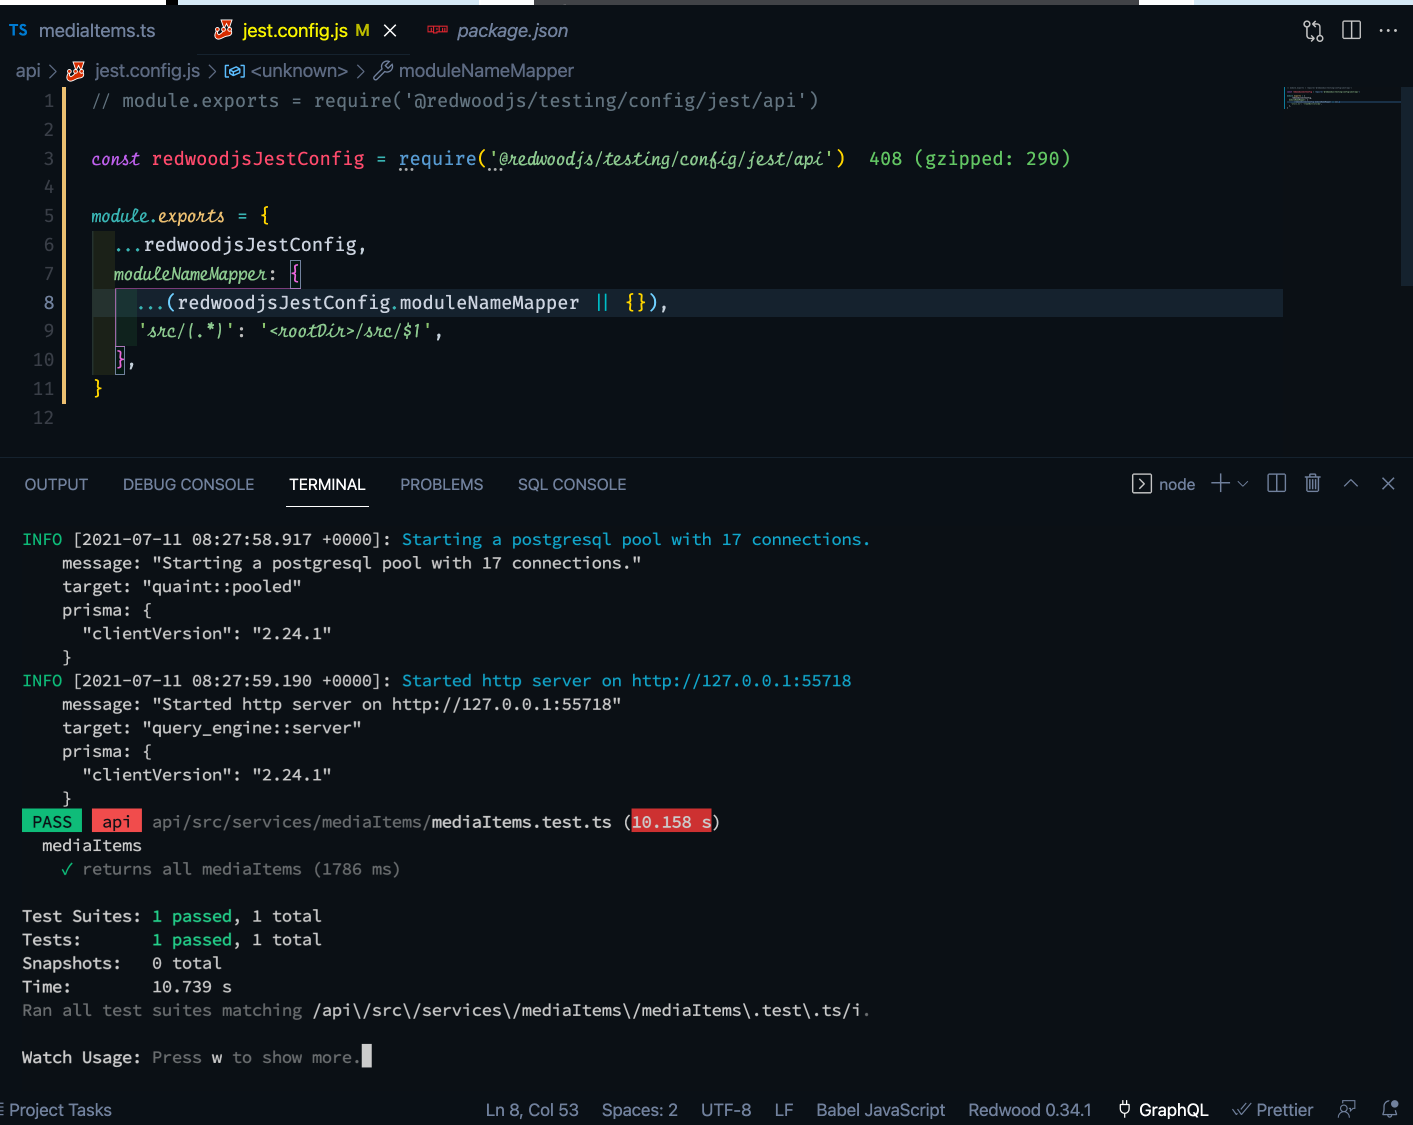Open the package.json editor tab
Image resolution: width=1413 pixels, height=1125 pixels.
click(x=498, y=31)
